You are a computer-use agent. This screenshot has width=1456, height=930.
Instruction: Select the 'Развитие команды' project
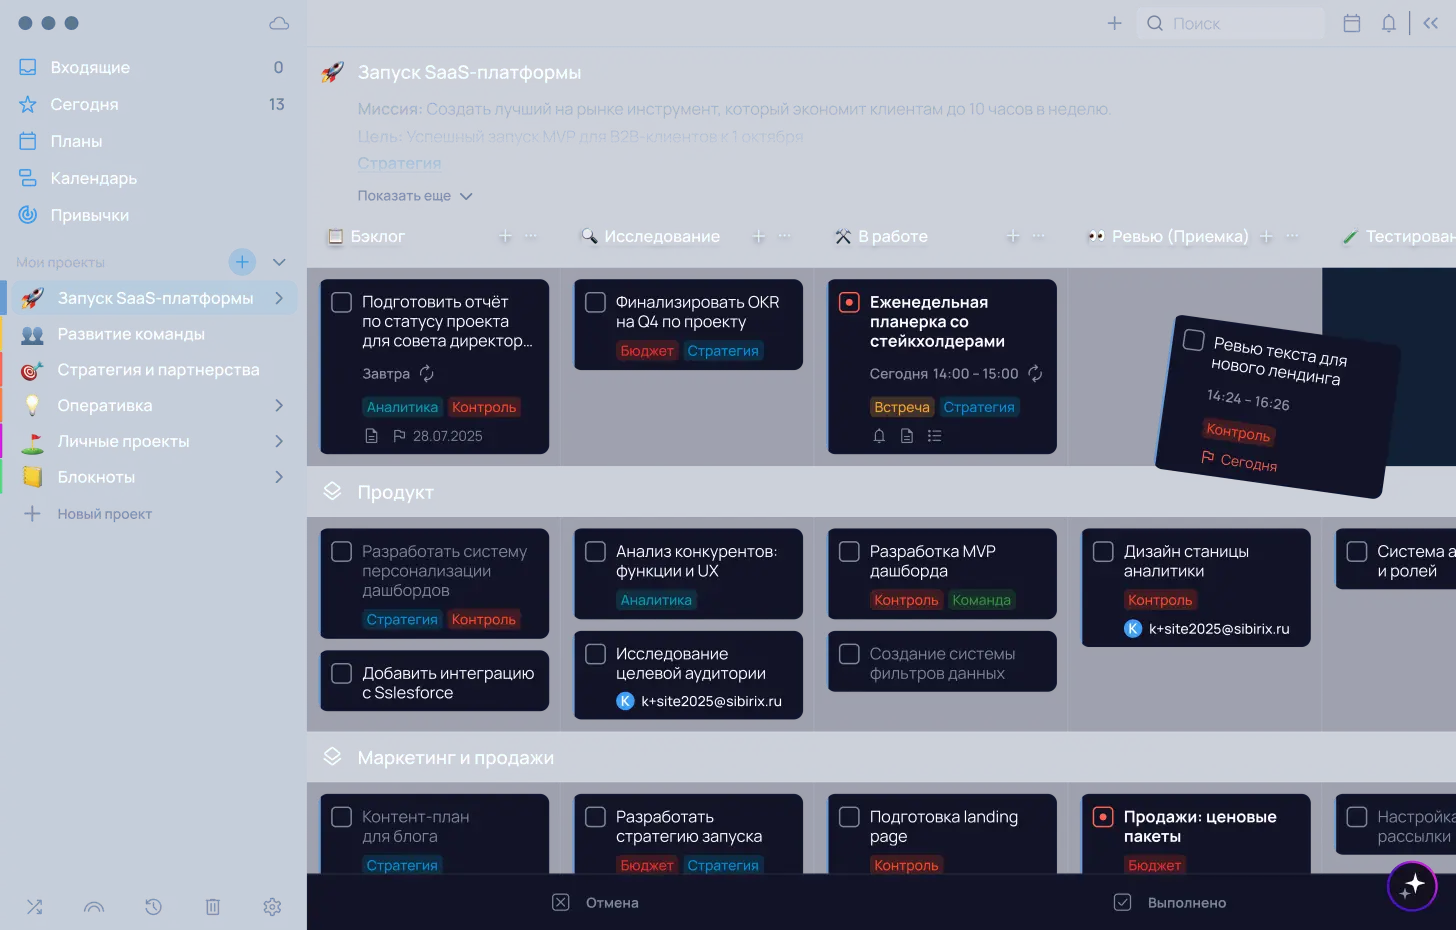coord(131,334)
